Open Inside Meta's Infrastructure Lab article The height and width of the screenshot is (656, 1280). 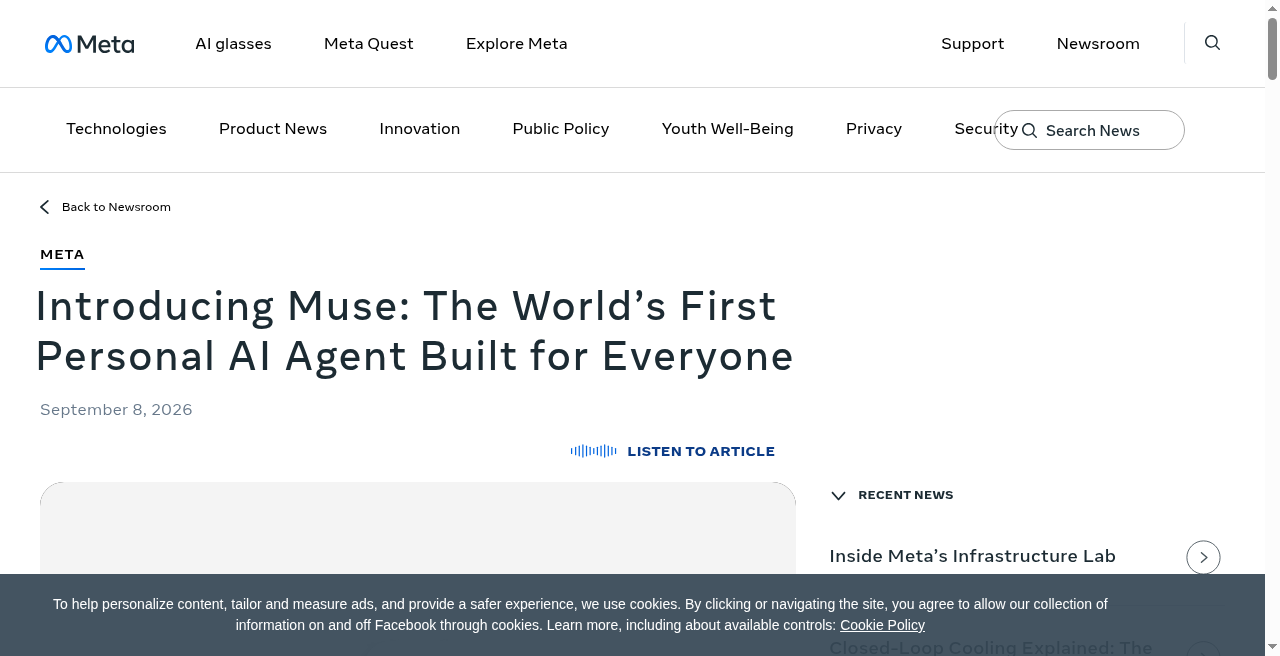(972, 556)
